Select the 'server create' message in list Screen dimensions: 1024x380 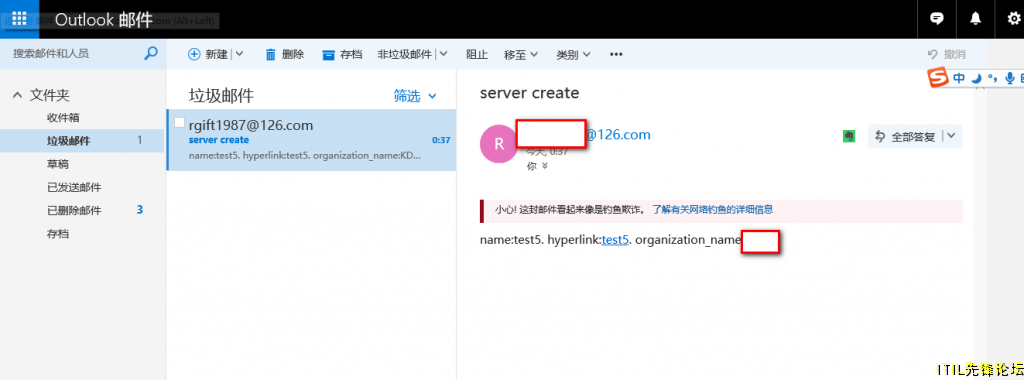(312, 140)
